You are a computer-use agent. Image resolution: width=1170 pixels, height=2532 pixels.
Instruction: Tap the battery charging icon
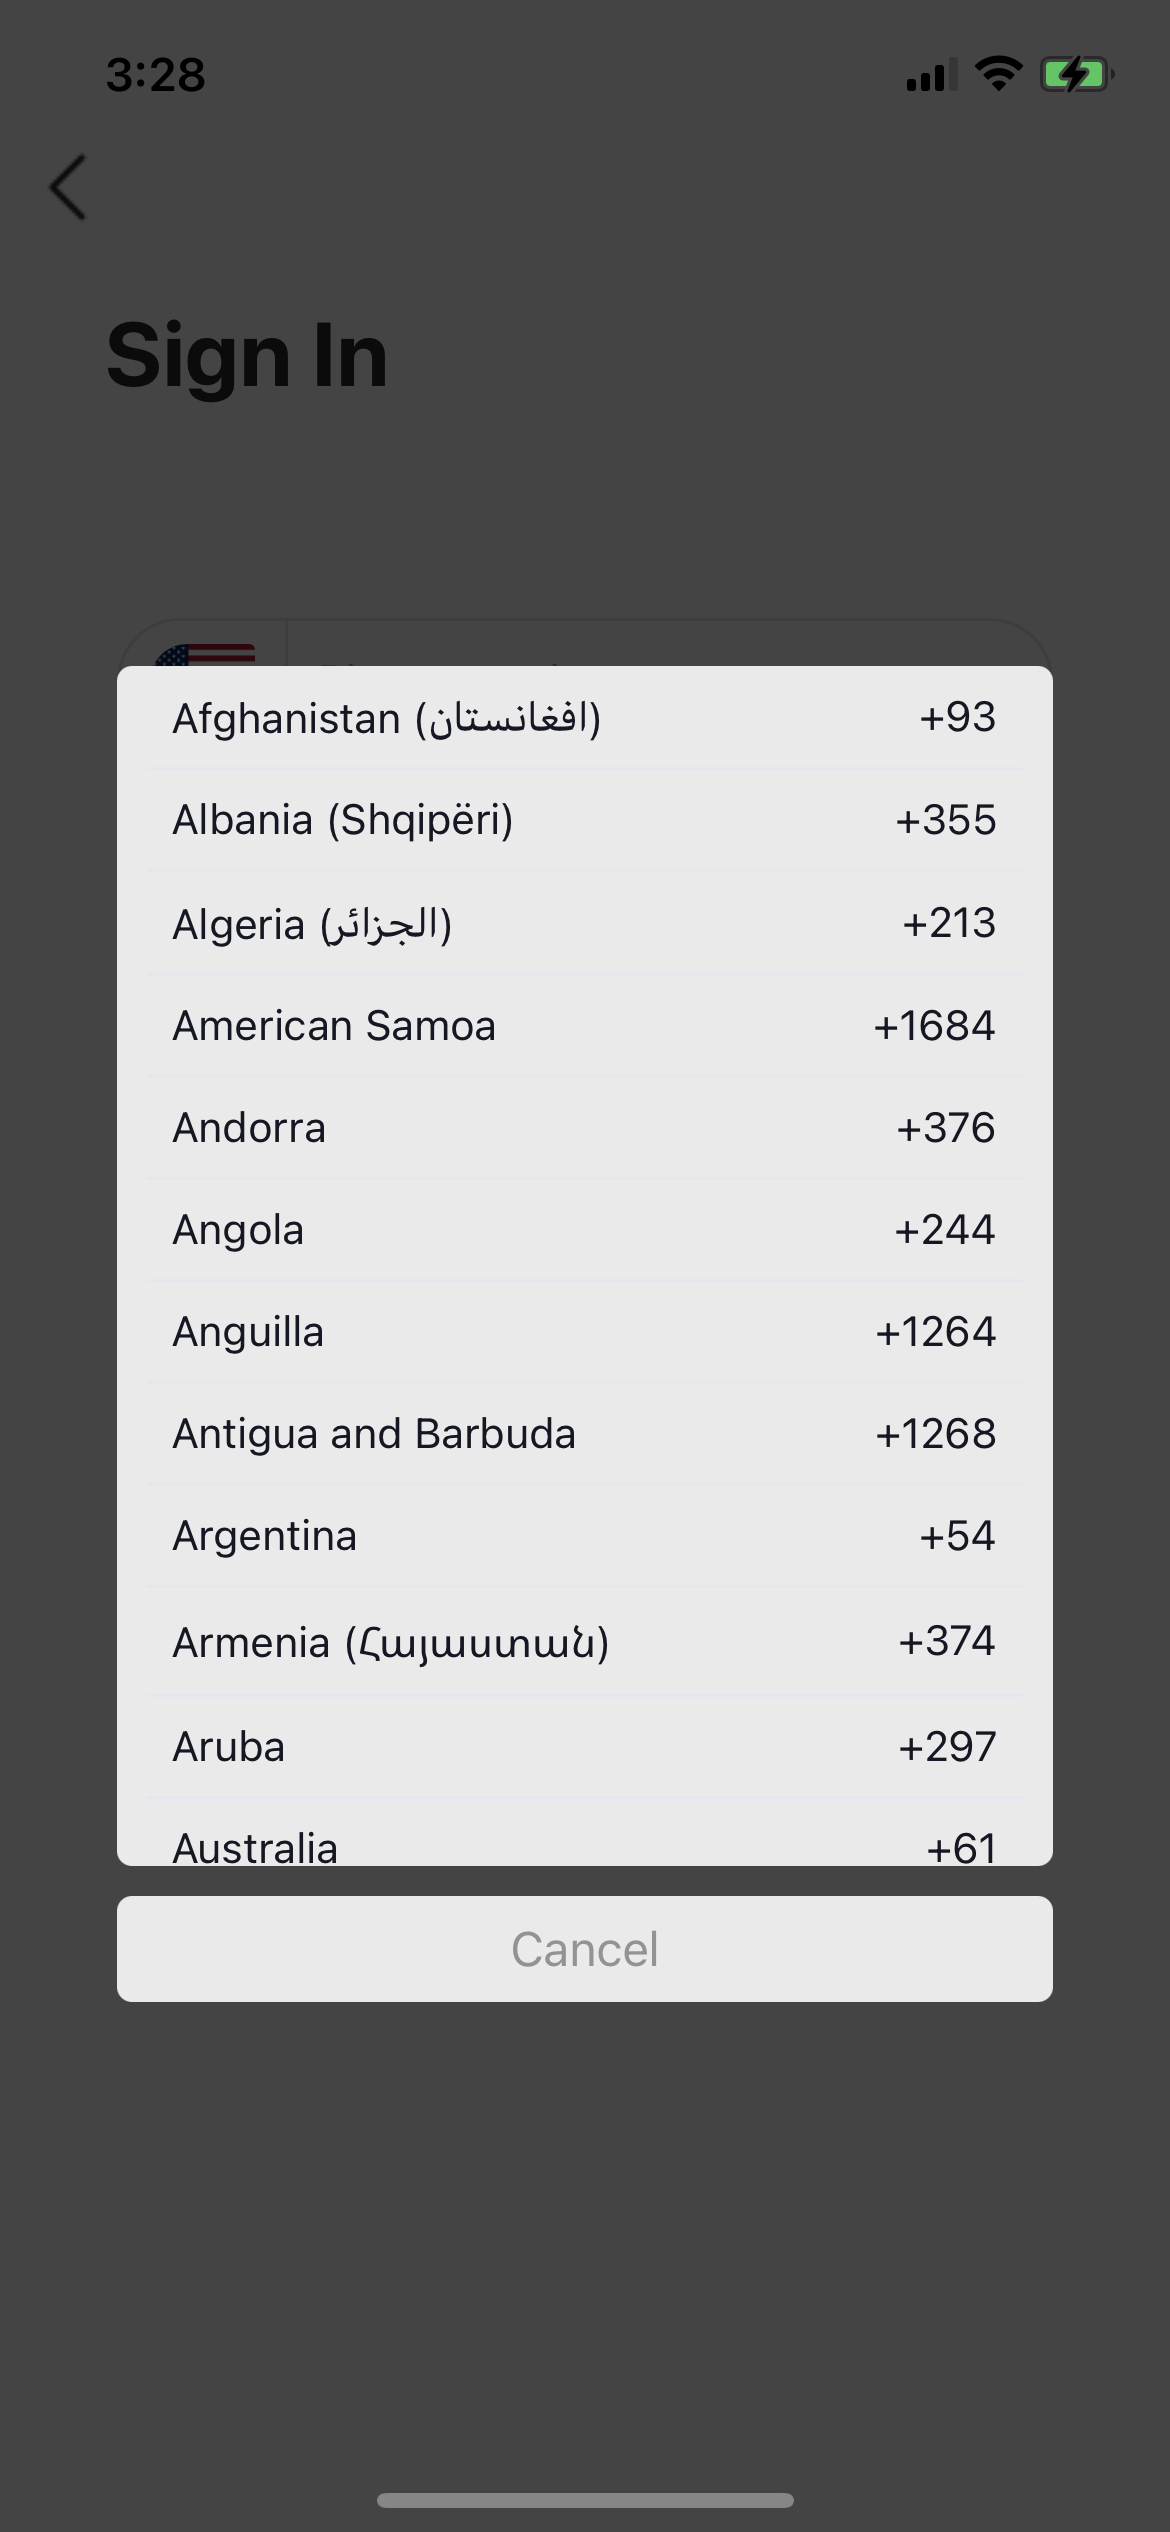[x=1076, y=75]
